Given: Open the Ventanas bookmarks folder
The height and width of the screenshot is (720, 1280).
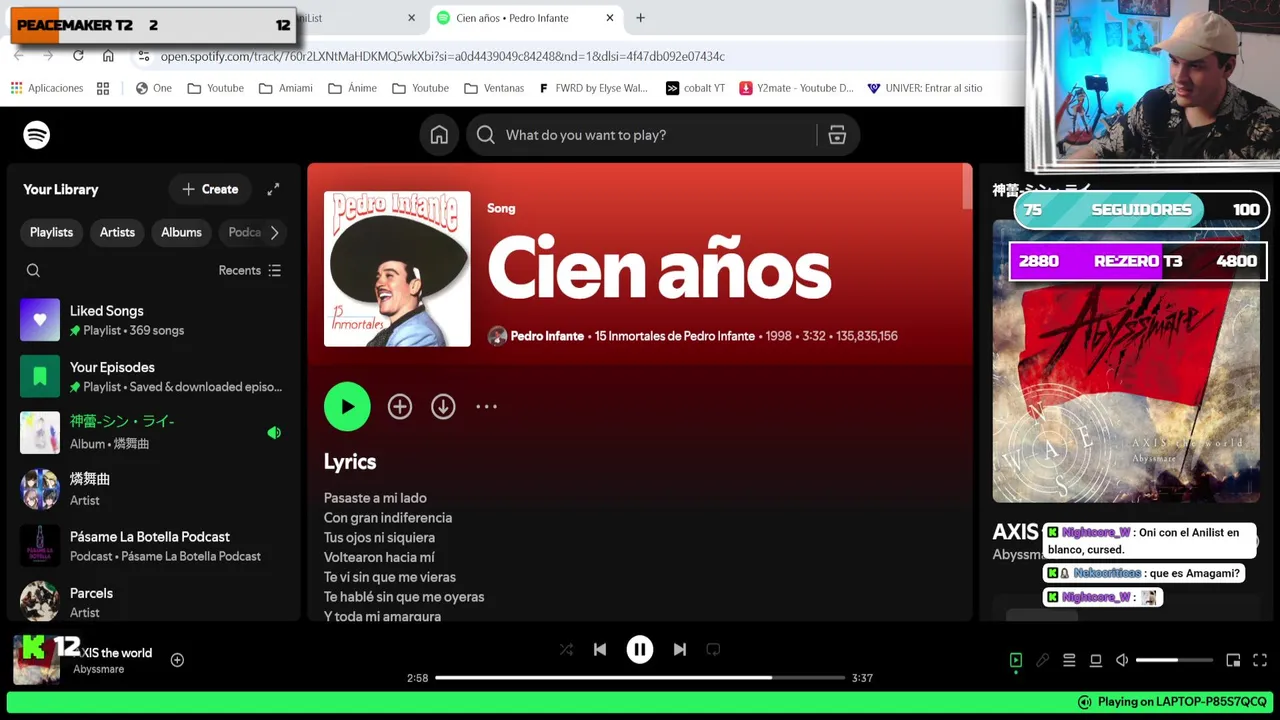Looking at the screenshot, I should [x=494, y=88].
